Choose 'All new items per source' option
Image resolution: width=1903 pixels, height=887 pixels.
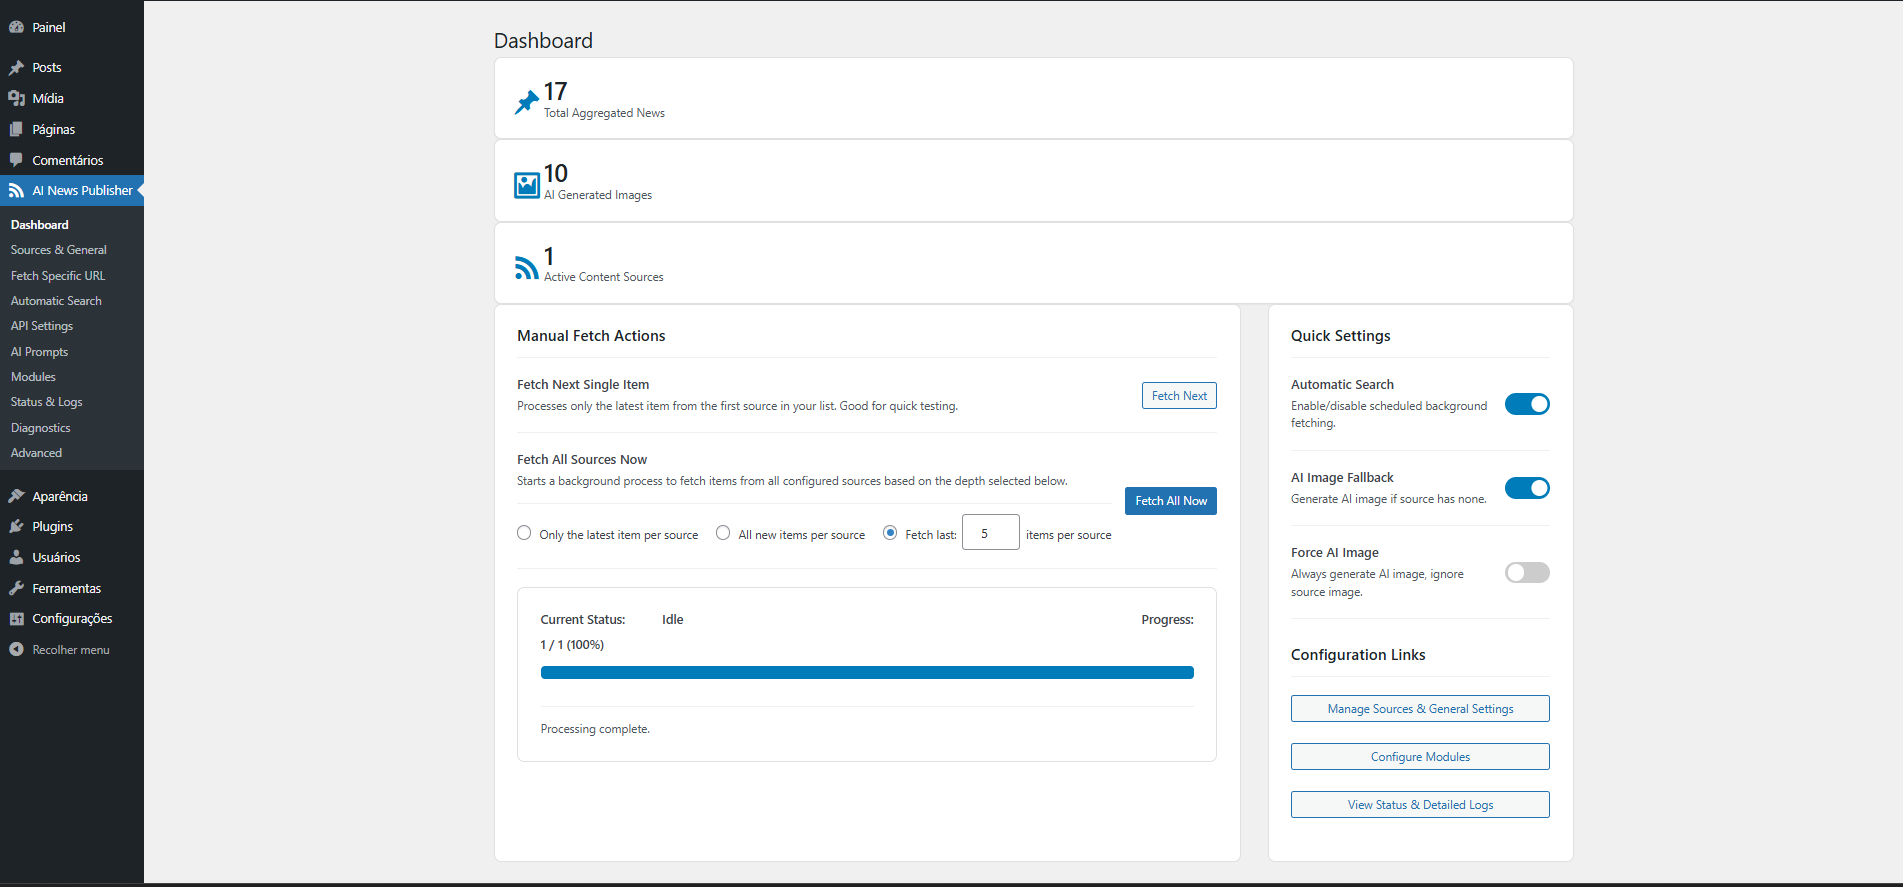(x=723, y=533)
